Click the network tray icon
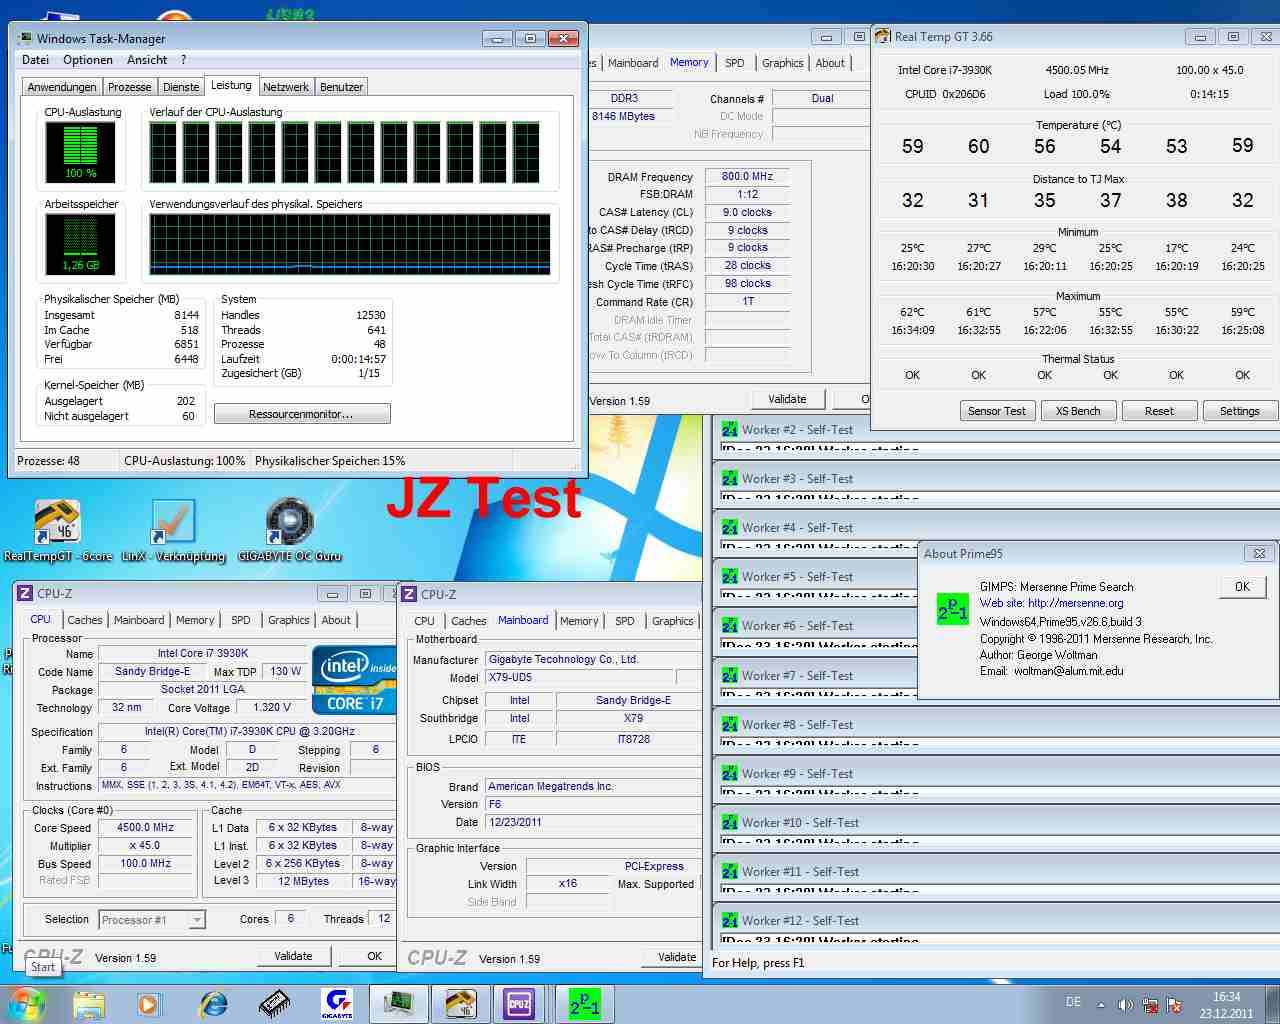The width and height of the screenshot is (1280, 1024). coord(1150,1004)
